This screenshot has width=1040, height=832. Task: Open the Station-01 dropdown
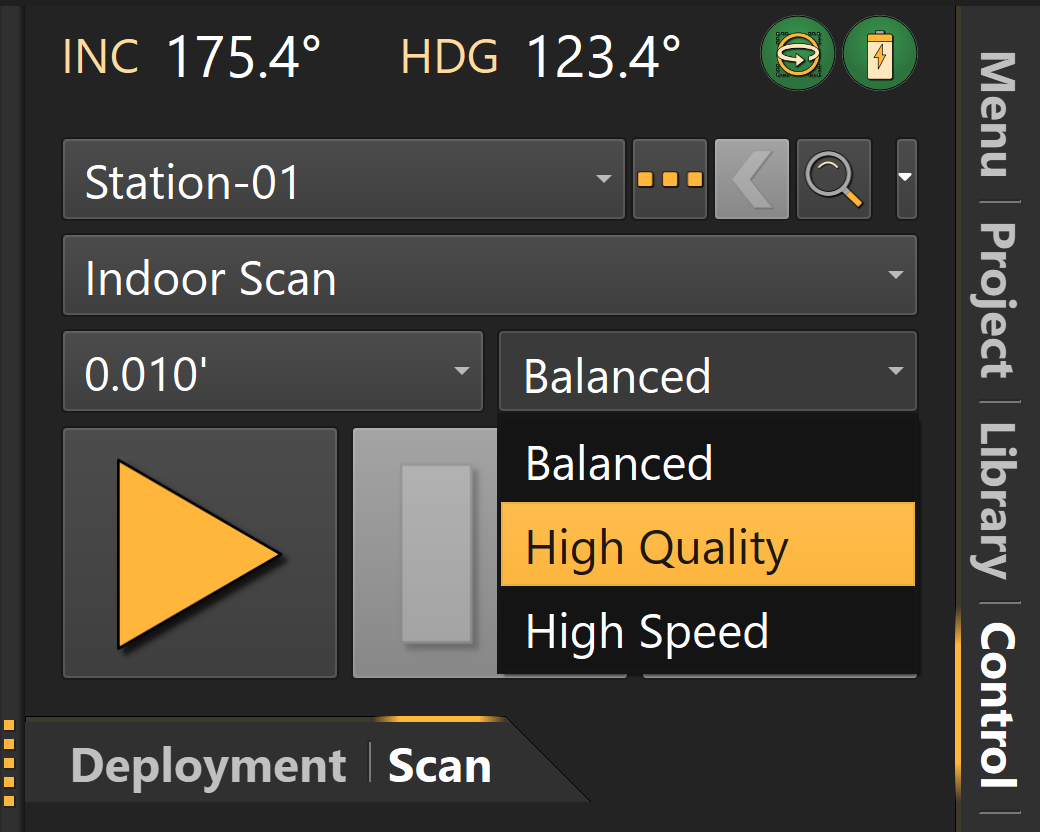(x=344, y=181)
